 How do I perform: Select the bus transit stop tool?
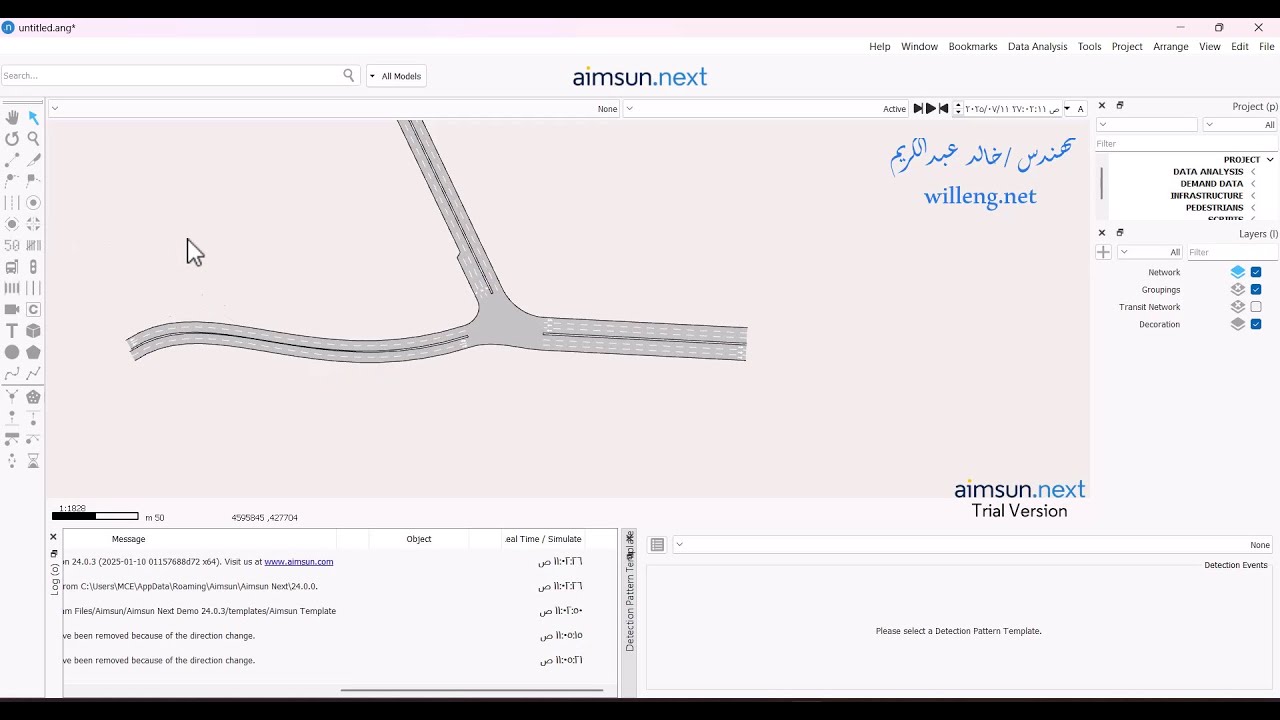coord(12,267)
